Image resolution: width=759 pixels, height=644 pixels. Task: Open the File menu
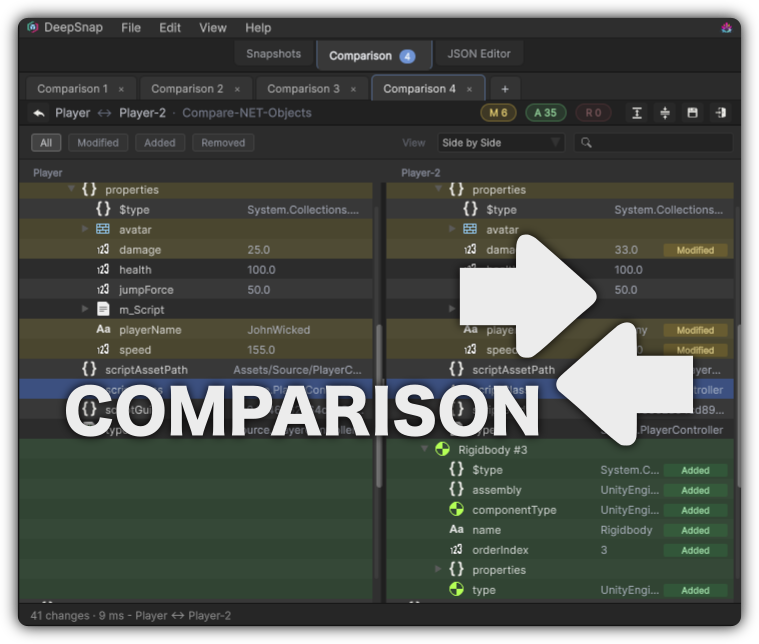pyautogui.click(x=131, y=28)
